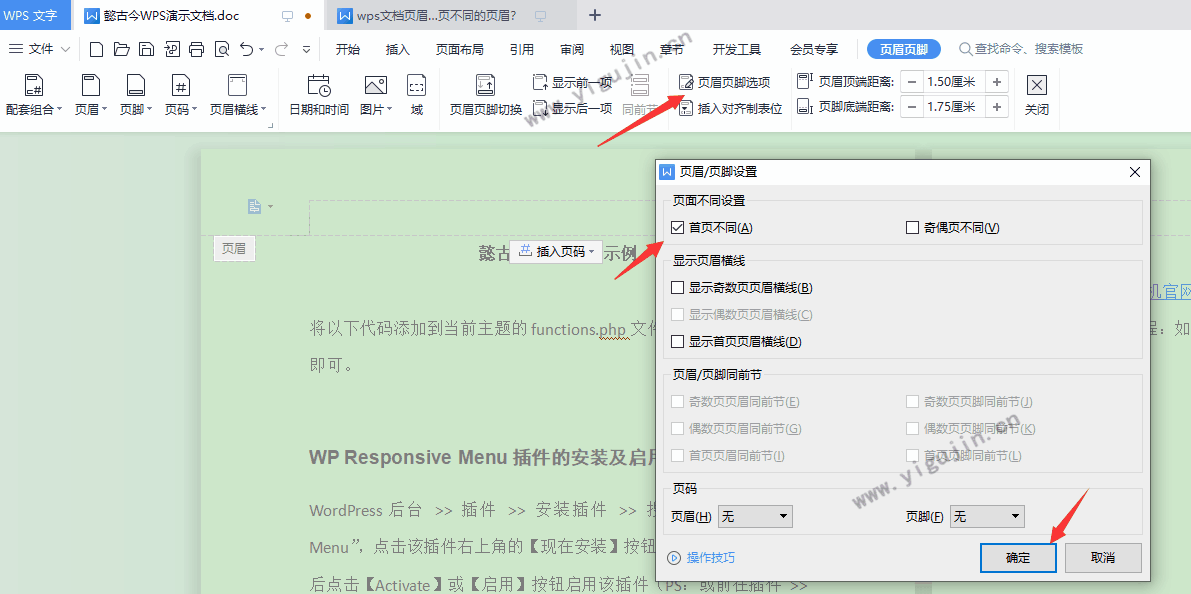Click the WPS 文字 home tab
Image resolution: width=1191 pixels, height=594 pixels.
[x=36, y=15]
